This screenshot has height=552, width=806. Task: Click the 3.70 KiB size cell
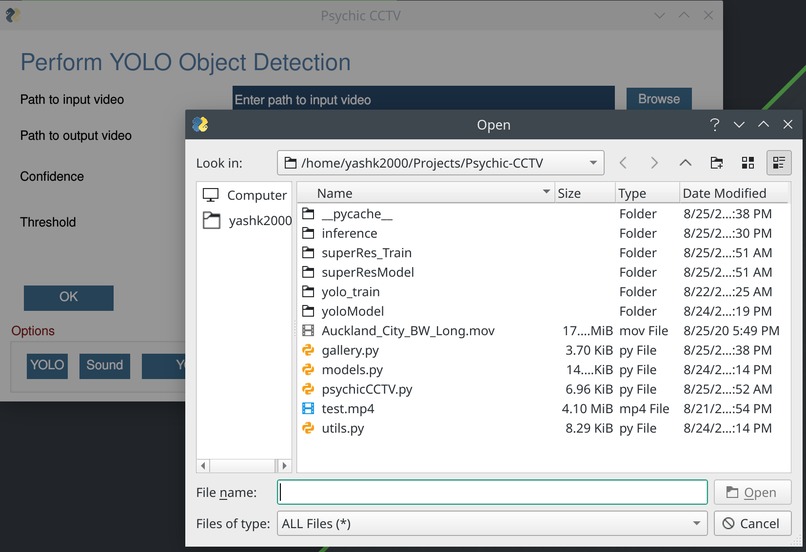(x=589, y=351)
